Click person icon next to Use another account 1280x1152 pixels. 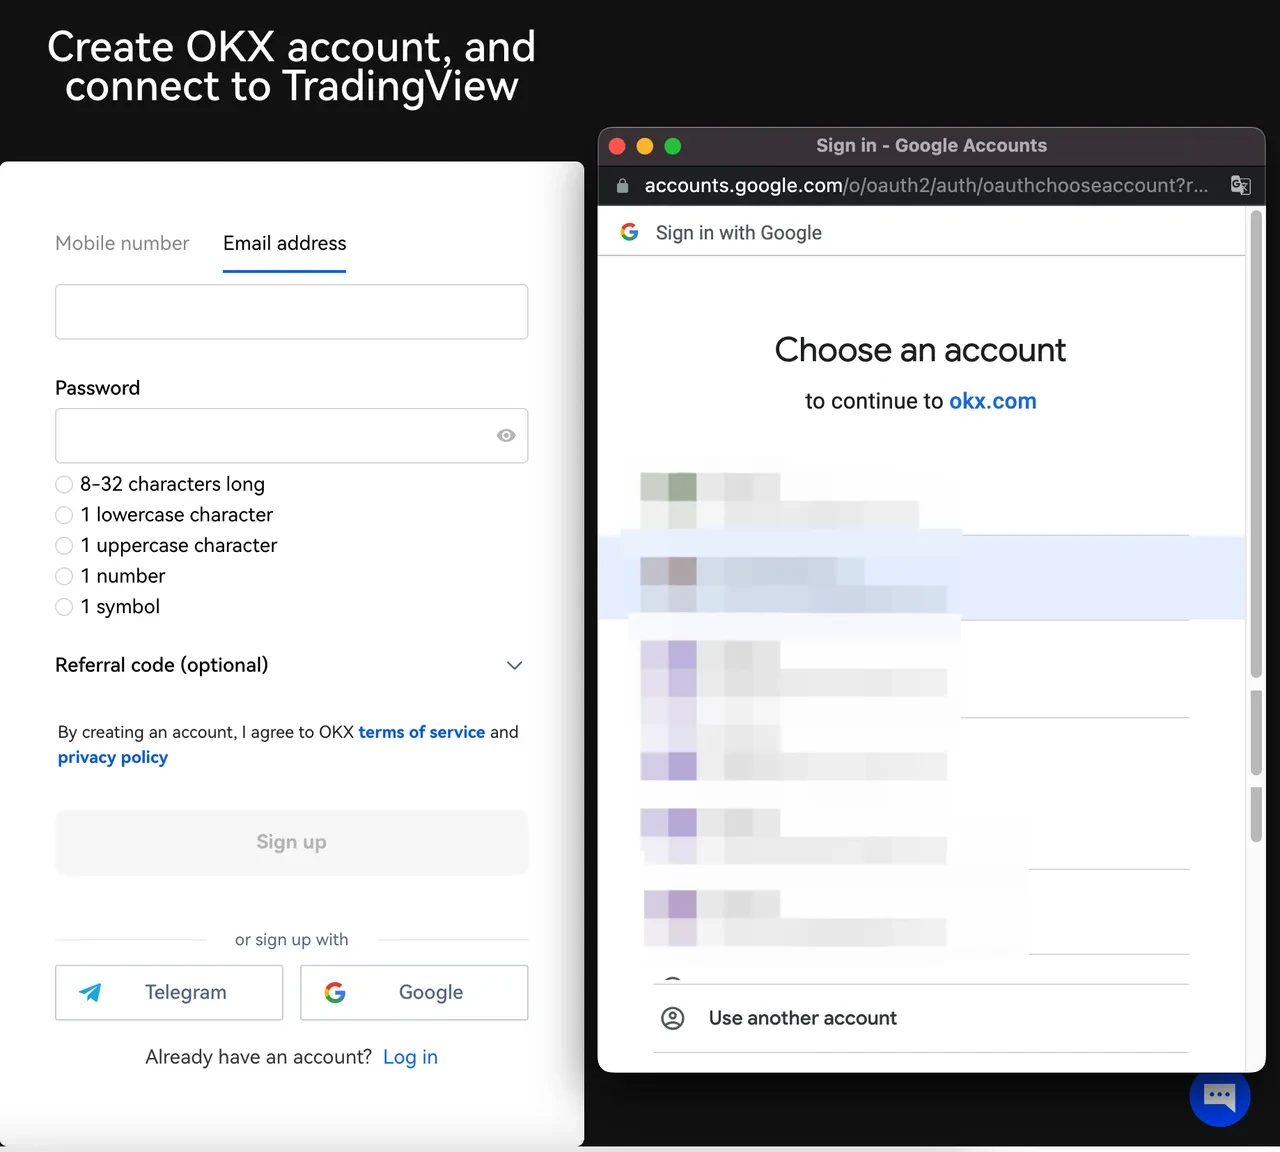click(x=673, y=1018)
